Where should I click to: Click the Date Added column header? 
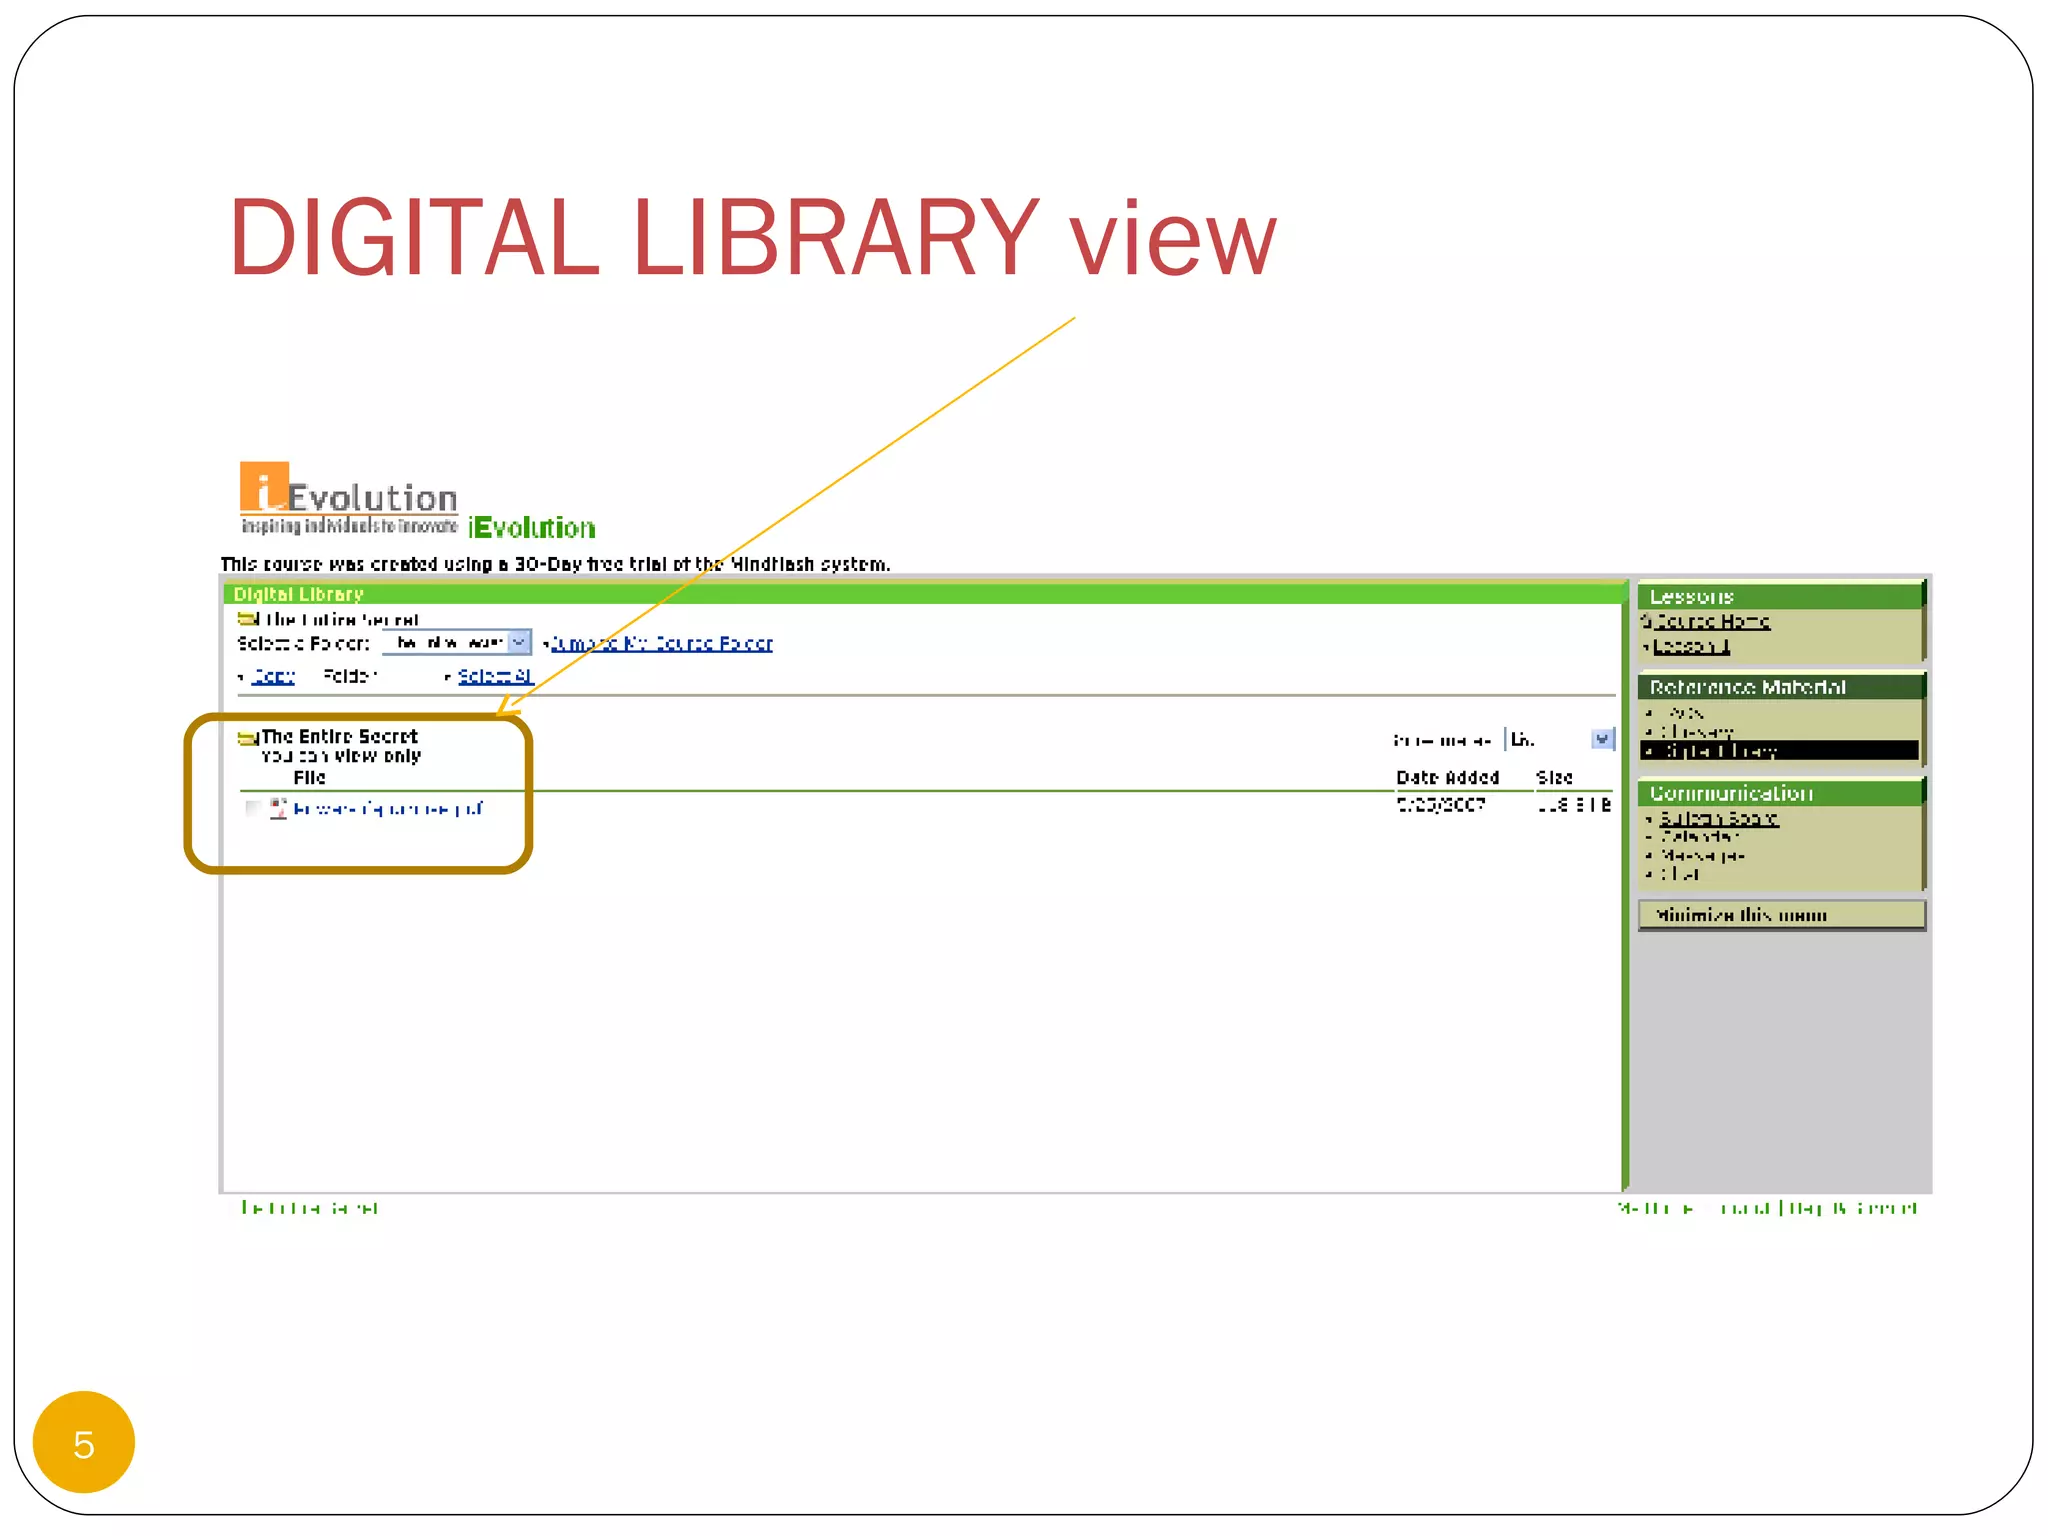point(1447,777)
